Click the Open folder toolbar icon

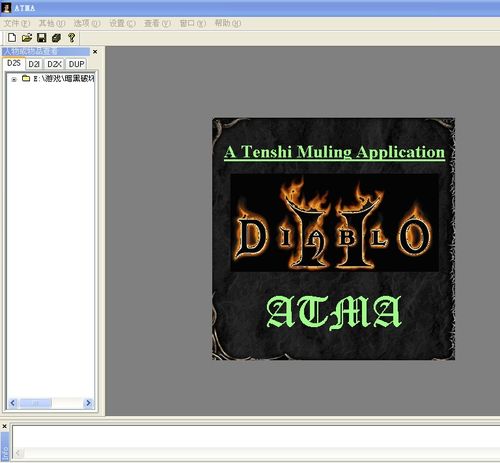coord(27,37)
